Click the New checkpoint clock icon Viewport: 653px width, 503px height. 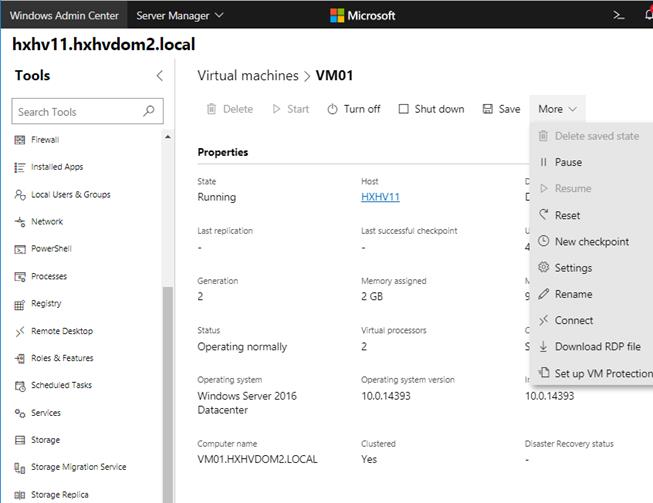coord(543,241)
